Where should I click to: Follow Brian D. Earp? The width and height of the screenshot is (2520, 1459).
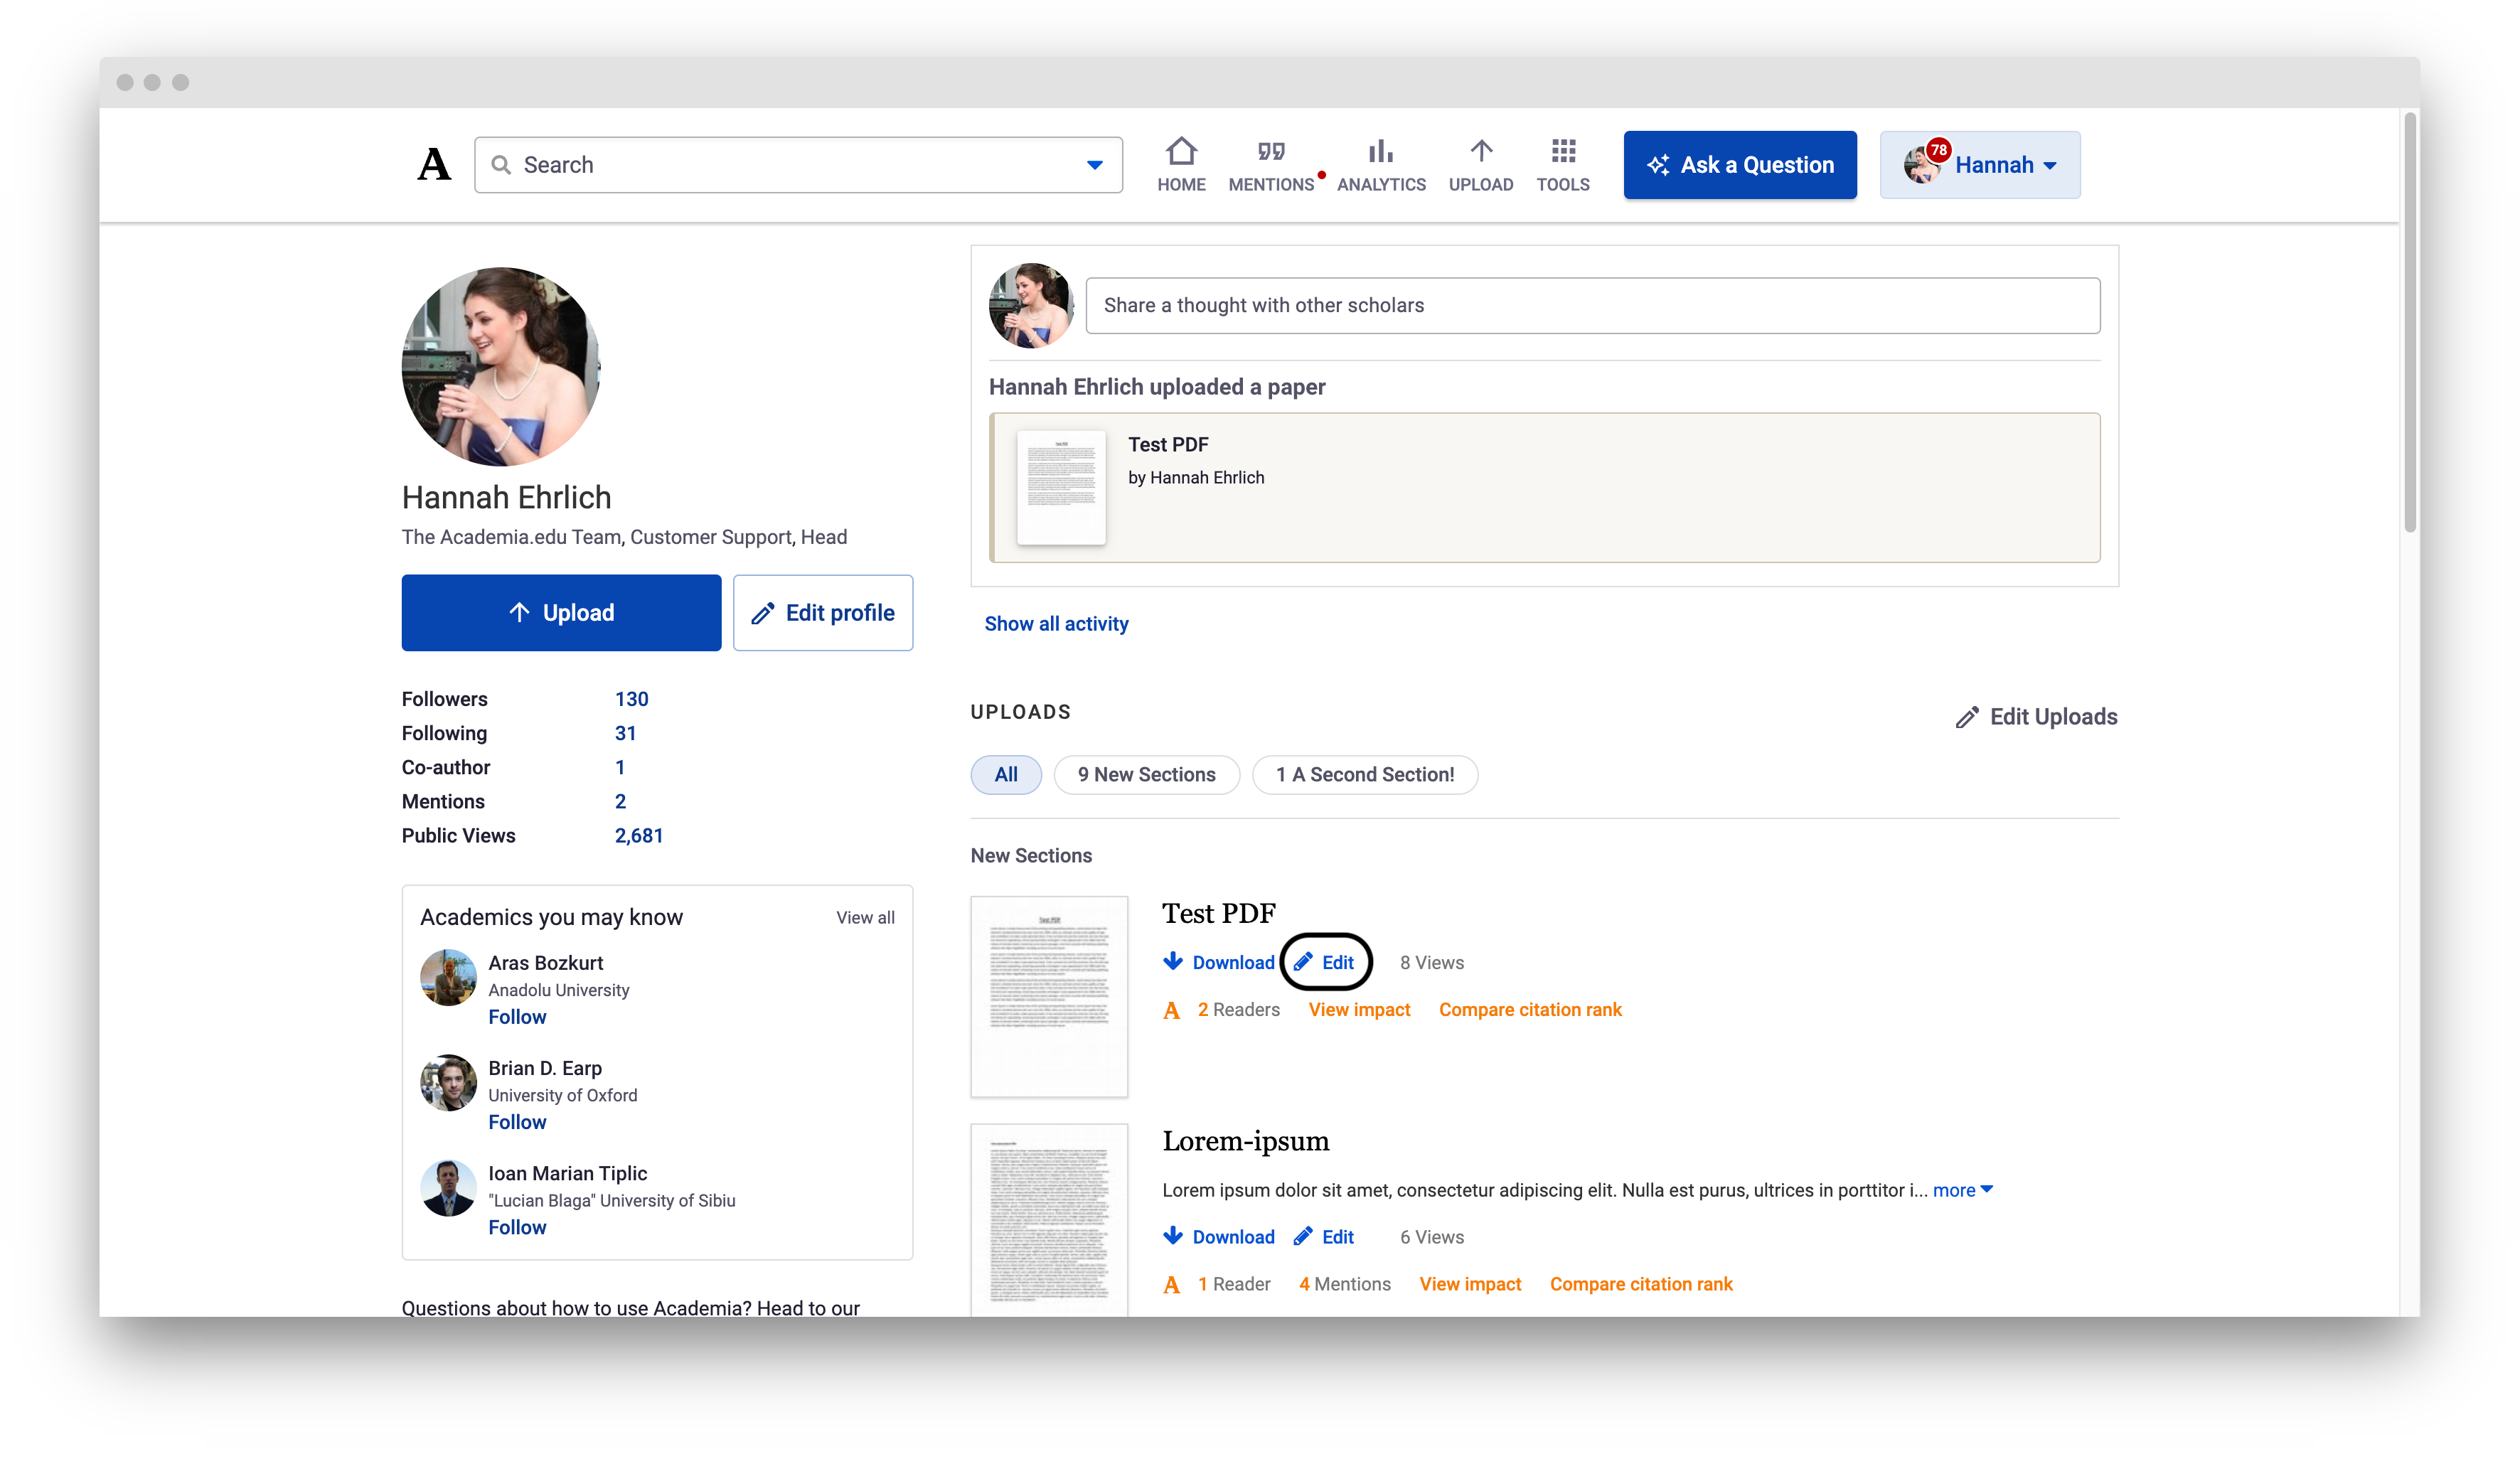click(x=517, y=1121)
